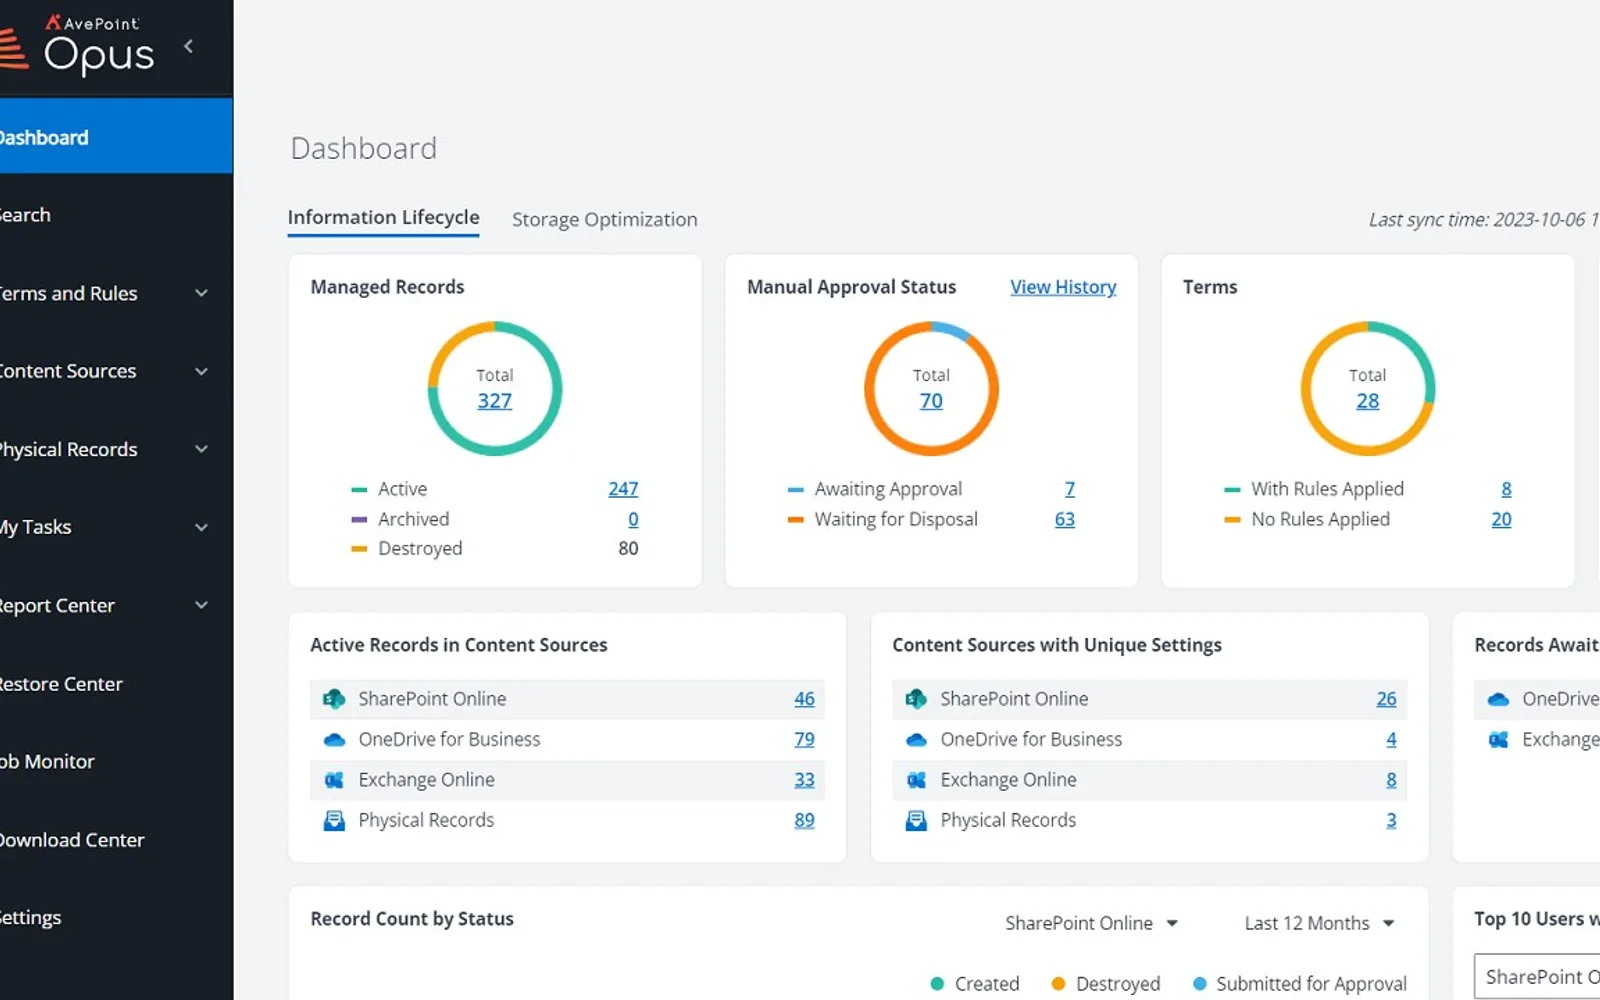This screenshot has width=1600, height=1000.
Task: Click Physical Records icon in Active Records
Action: click(334, 821)
